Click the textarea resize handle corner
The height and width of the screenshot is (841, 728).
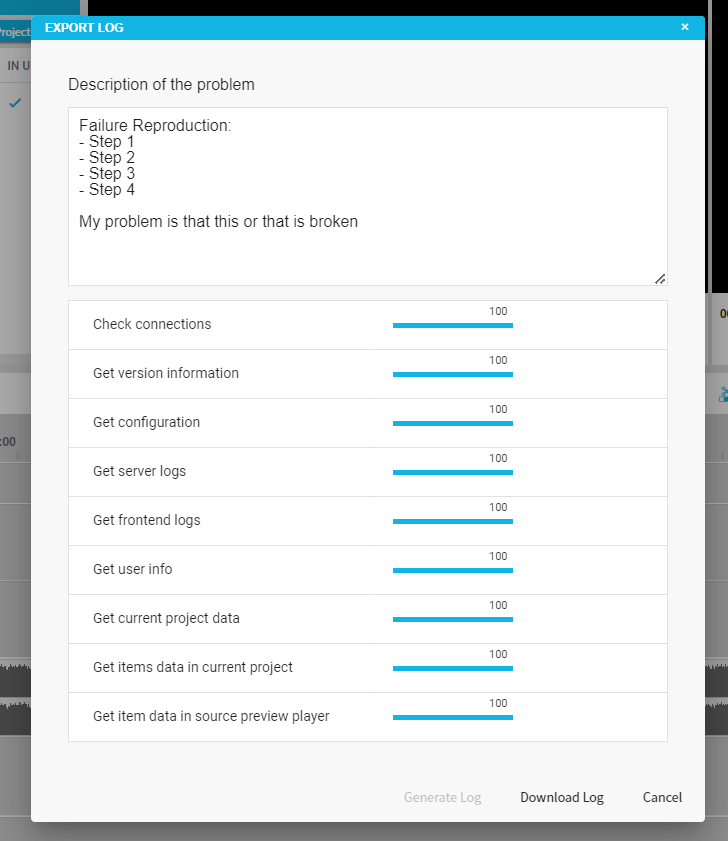pyautogui.click(x=660, y=279)
